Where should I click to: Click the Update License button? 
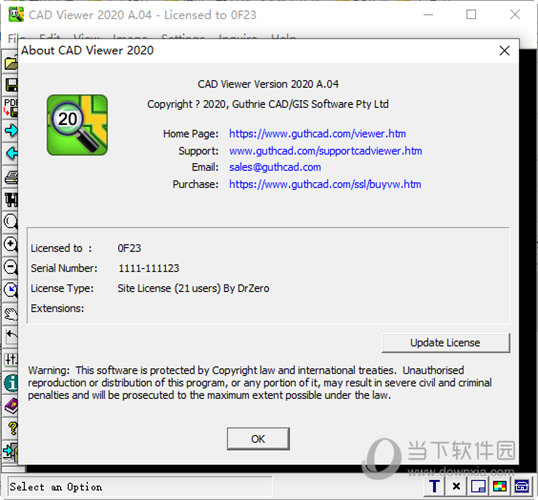pyautogui.click(x=445, y=343)
